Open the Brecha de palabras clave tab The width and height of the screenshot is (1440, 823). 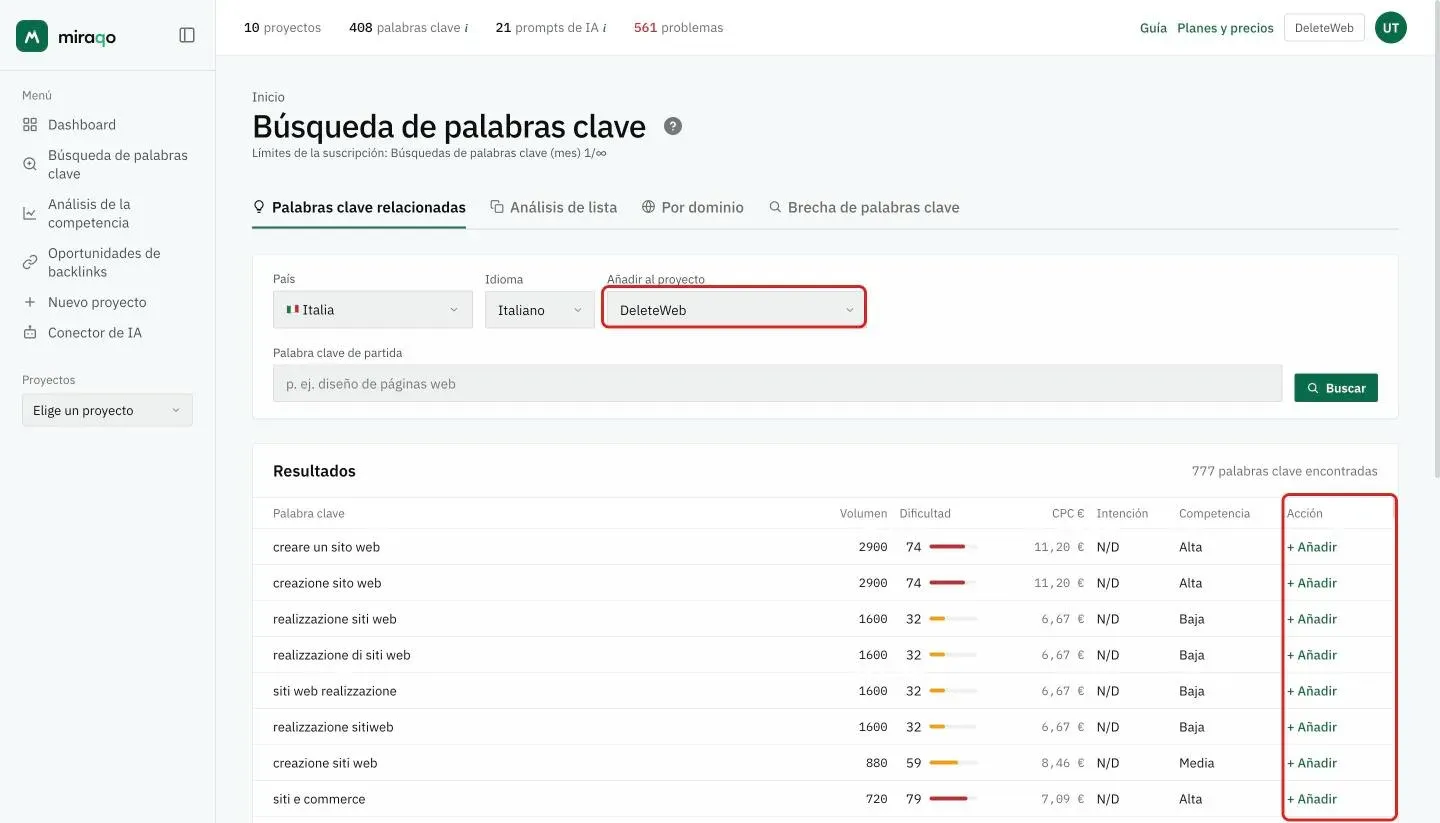tap(864, 207)
